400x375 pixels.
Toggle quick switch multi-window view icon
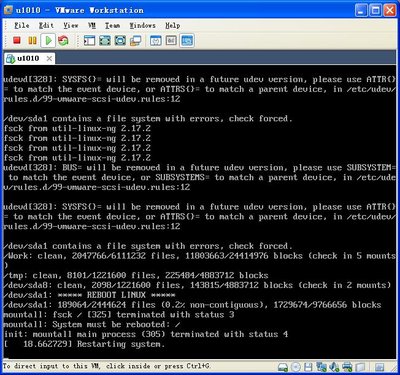135,41
